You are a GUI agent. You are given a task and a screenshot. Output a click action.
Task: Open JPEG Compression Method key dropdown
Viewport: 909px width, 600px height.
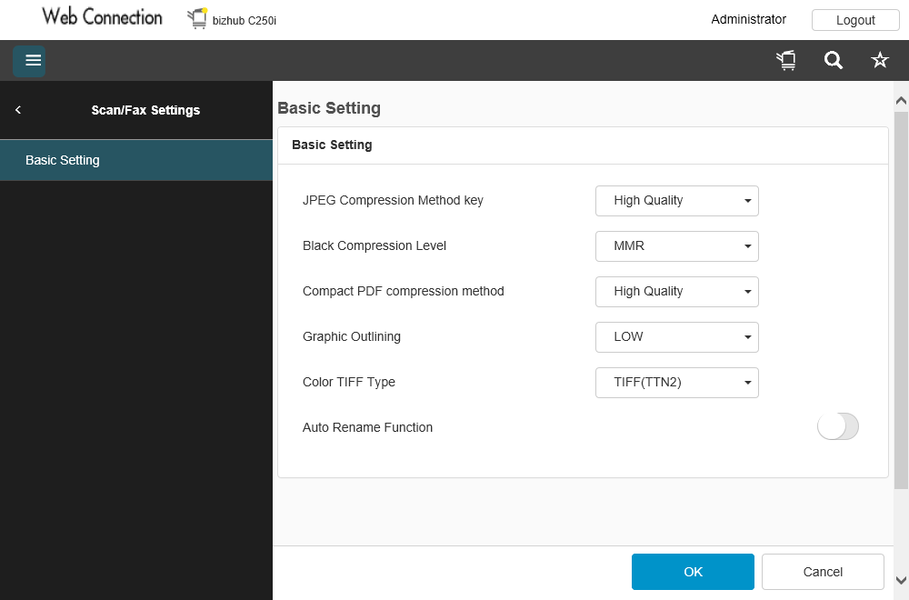(677, 201)
